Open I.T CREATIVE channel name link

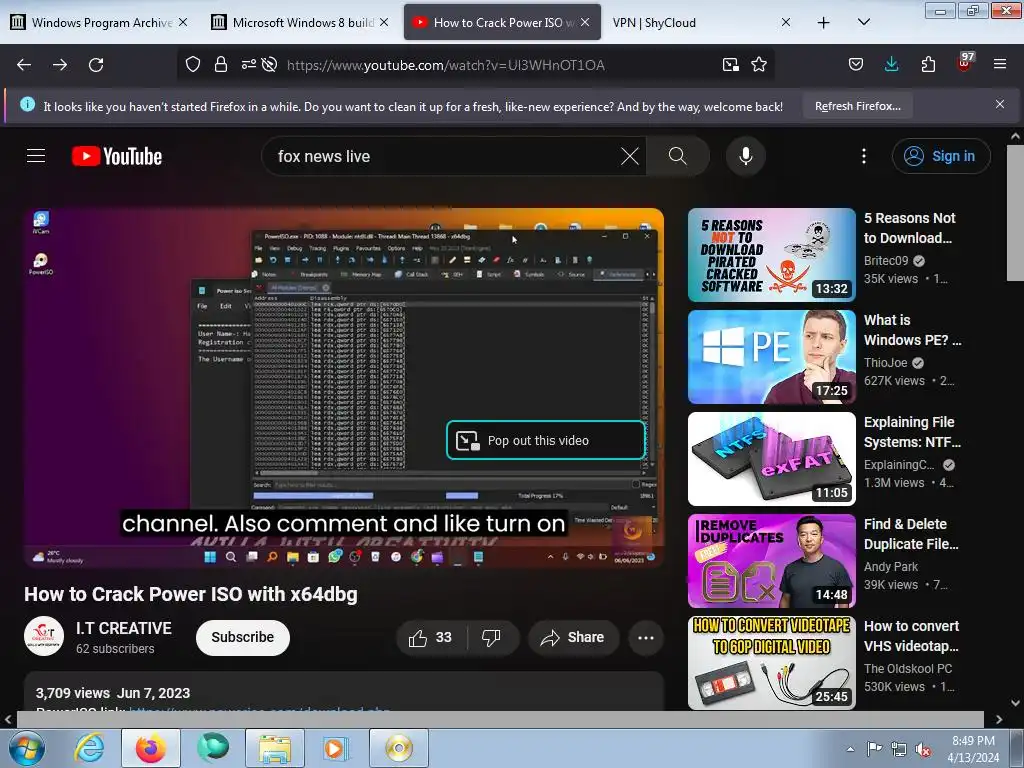pyautogui.click(x=123, y=628)
